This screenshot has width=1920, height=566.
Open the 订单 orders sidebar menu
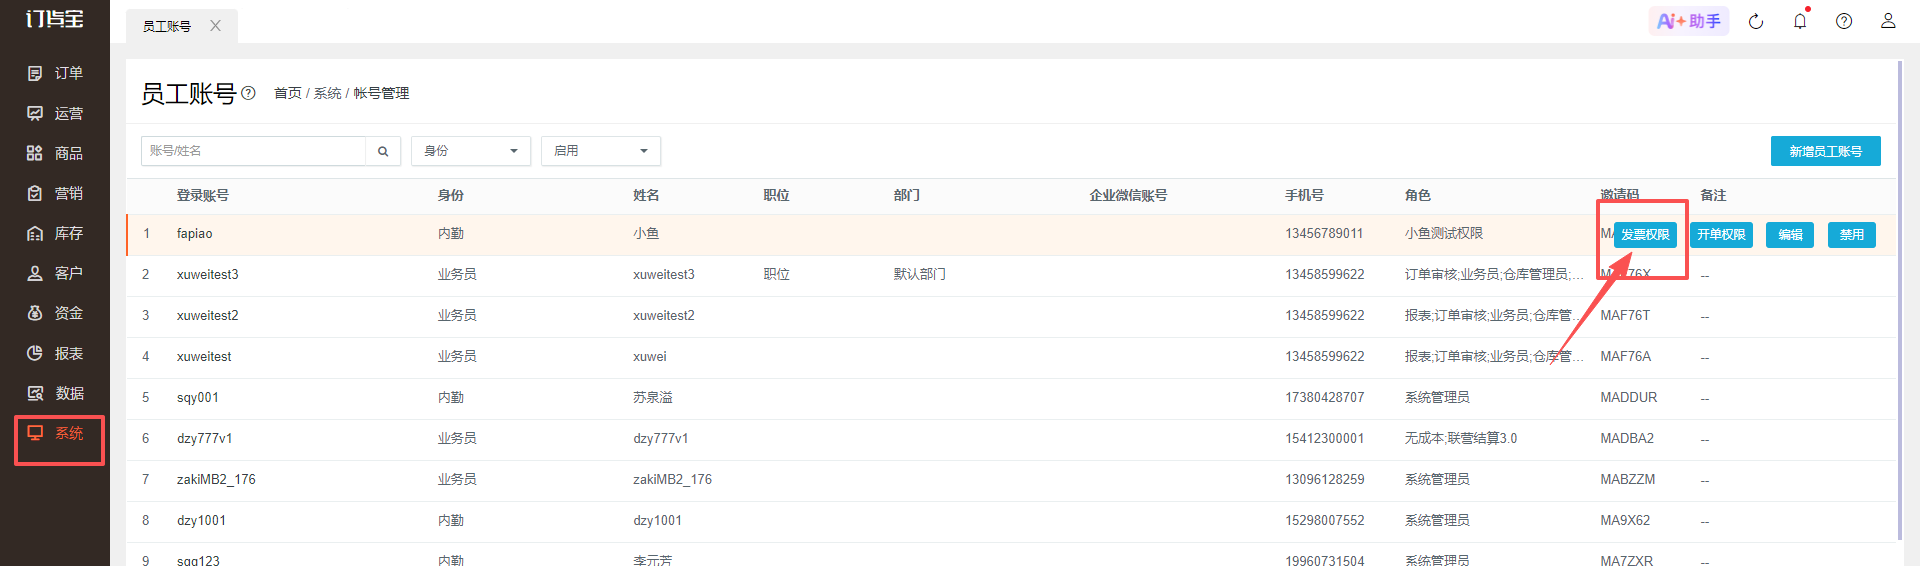click(x=55, y=73)
